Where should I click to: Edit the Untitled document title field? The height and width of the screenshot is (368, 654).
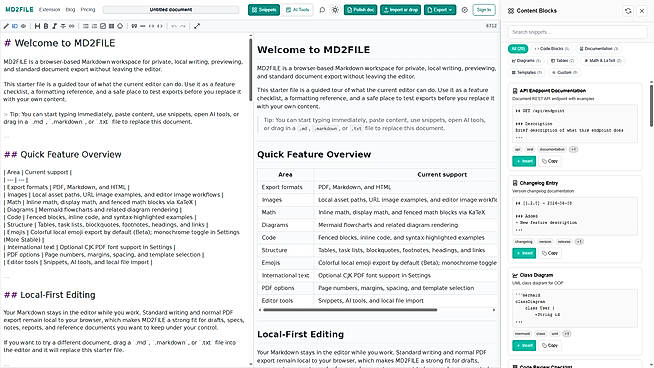171,10
